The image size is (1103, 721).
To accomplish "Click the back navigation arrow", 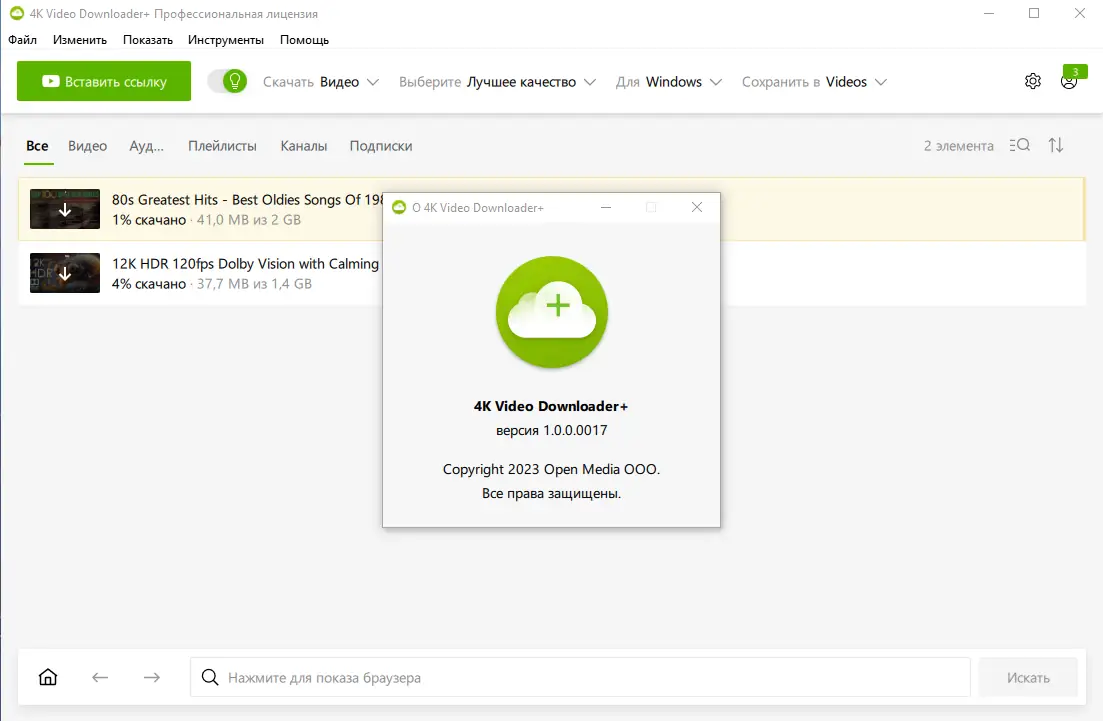I will click(100, 677).
